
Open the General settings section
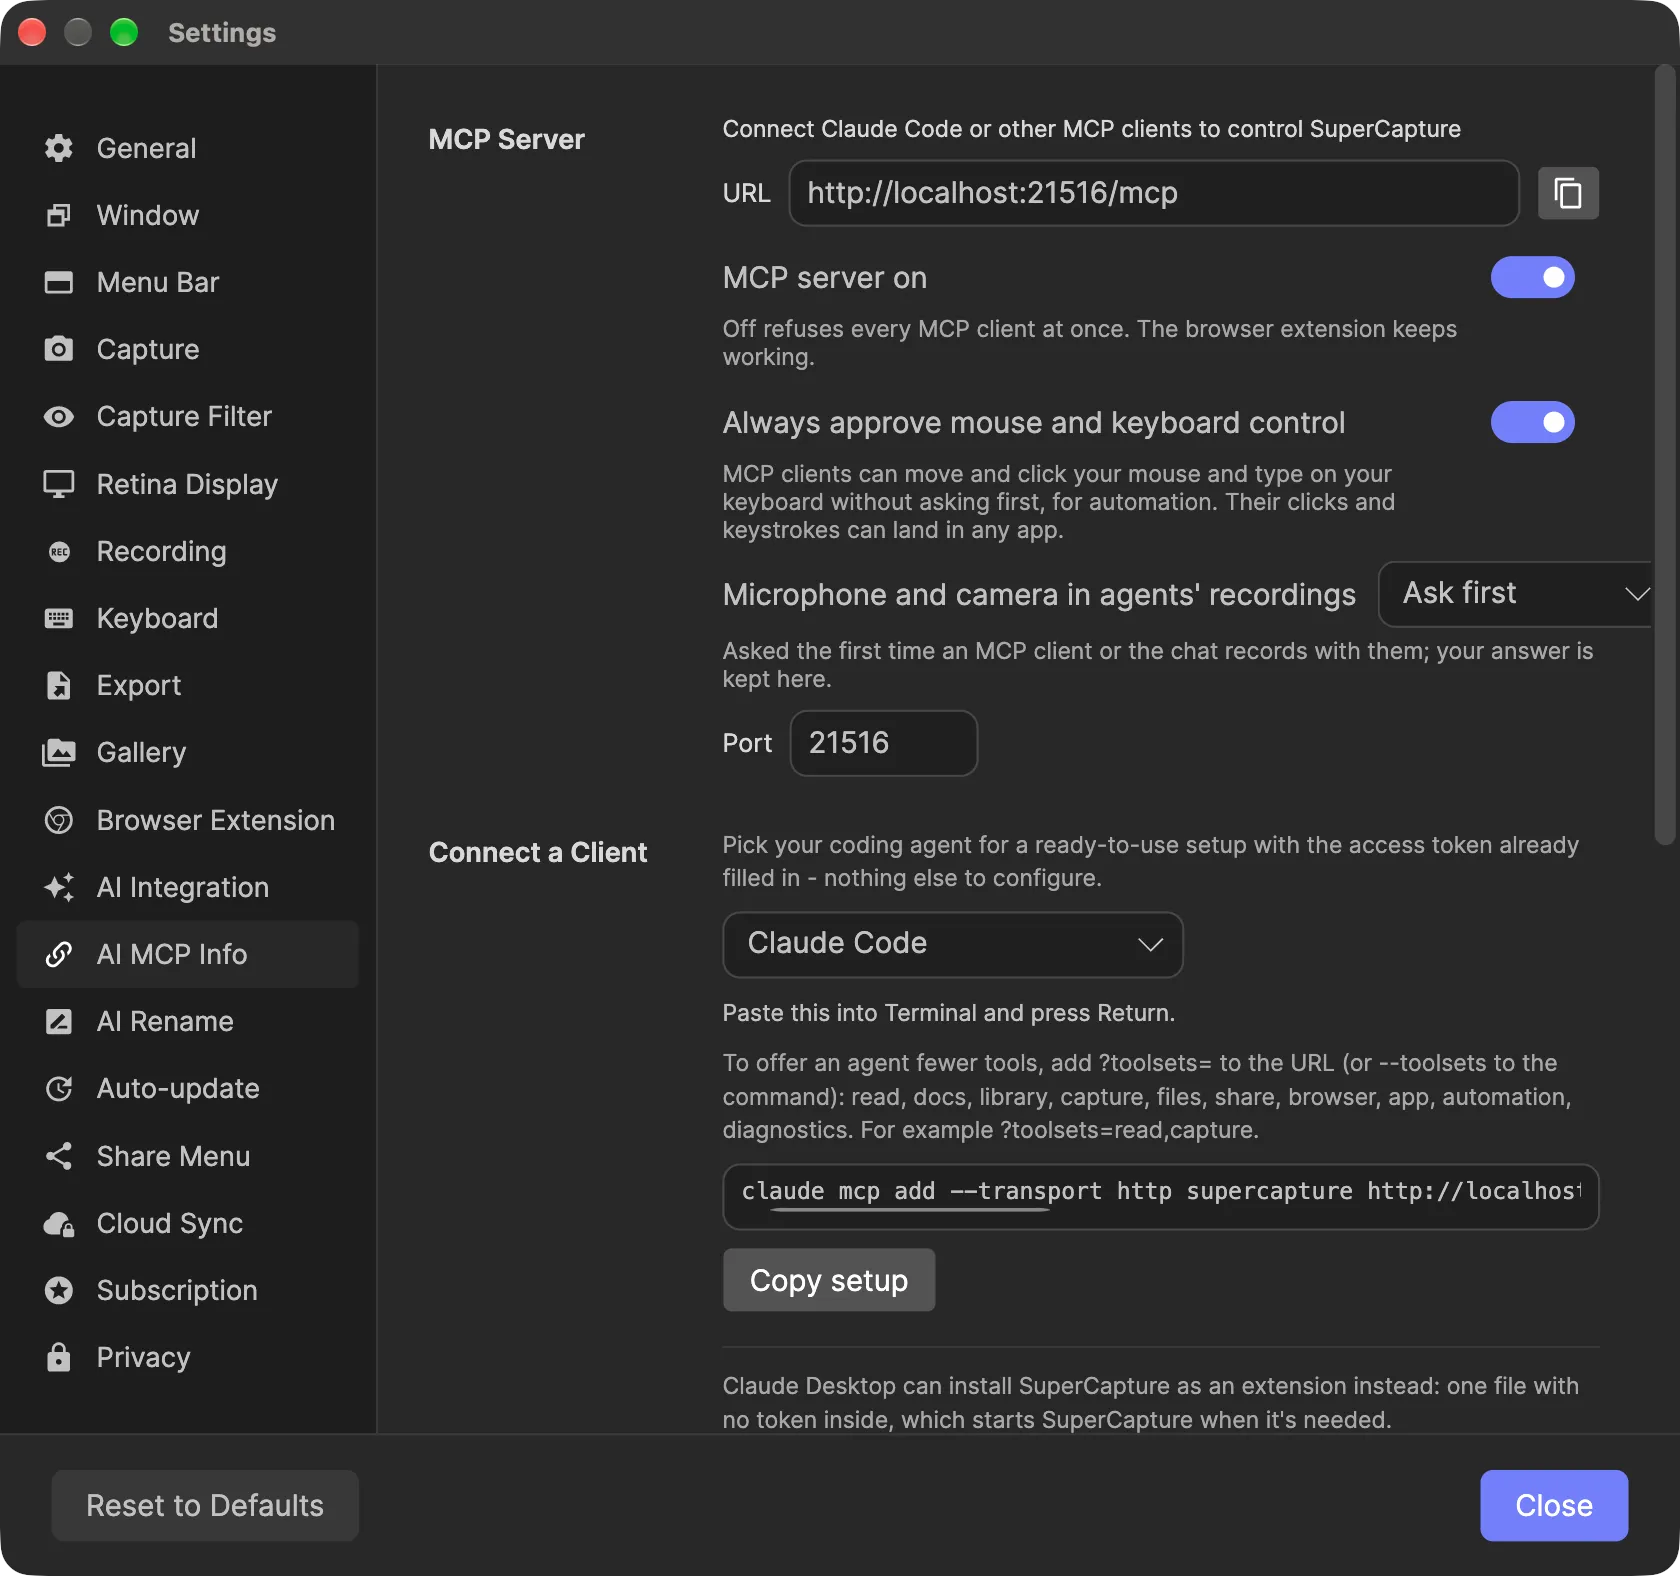point(188,148)
